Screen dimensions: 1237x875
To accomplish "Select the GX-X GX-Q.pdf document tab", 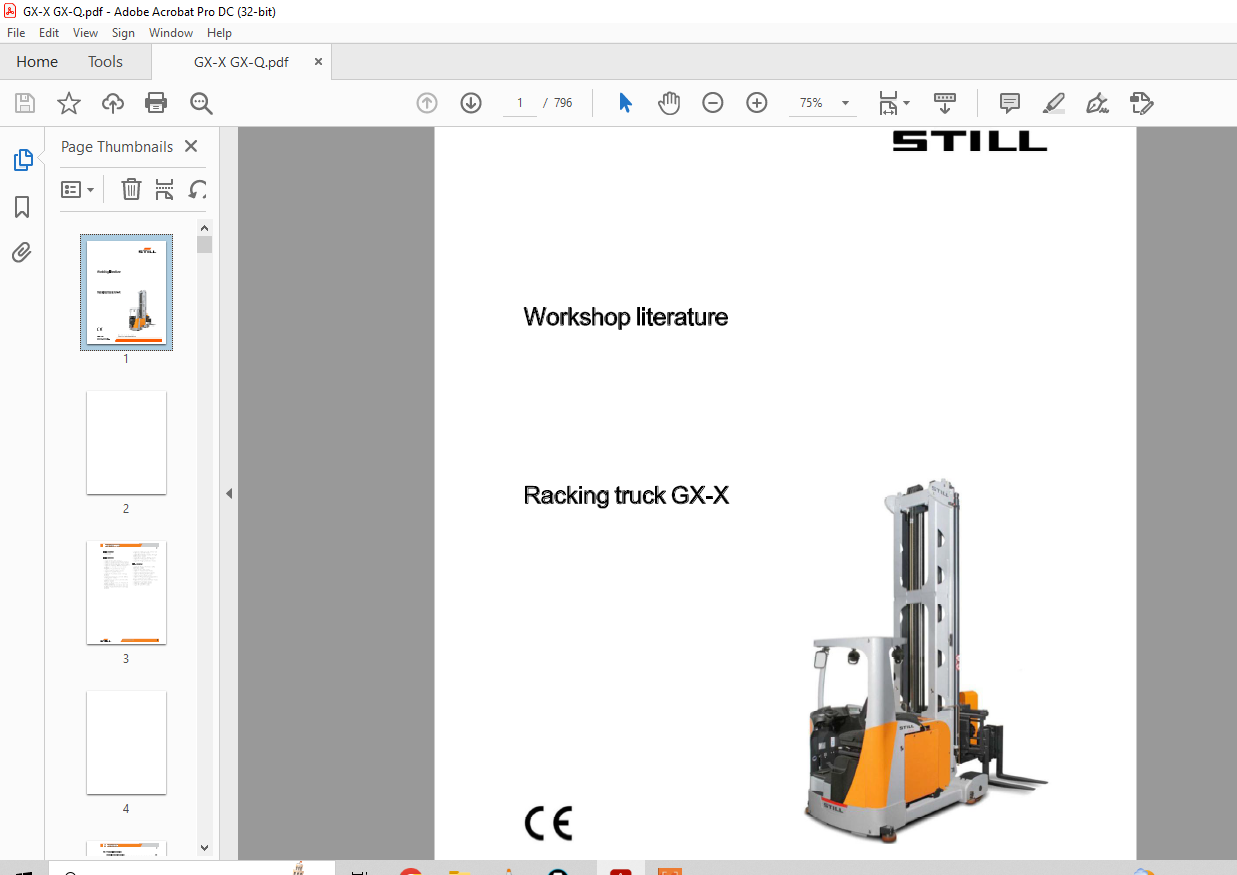I will (241, 62).
